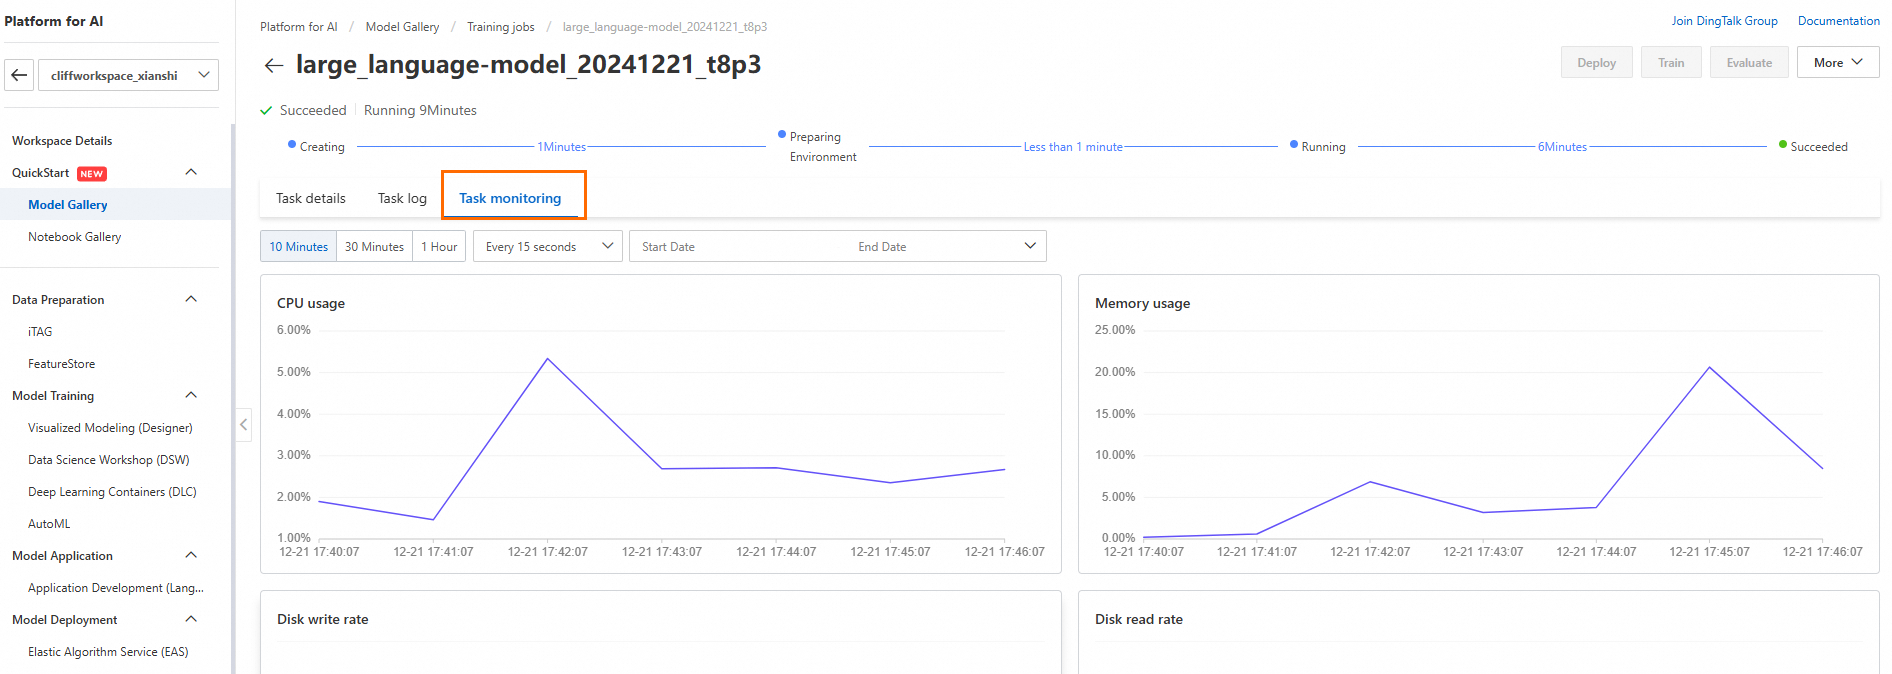Click the large_language-model_20241221_t8p3 breadcrumb
The width and height of the screenshot is (1892, 674).
(x=665, y=27)
